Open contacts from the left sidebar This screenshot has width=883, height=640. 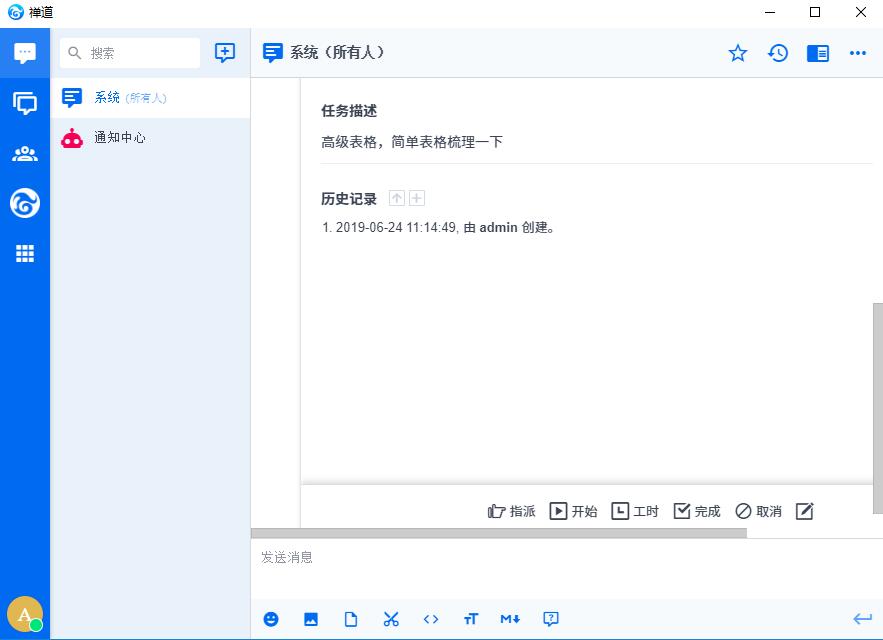pyautogui.click(x=25, y=154)
